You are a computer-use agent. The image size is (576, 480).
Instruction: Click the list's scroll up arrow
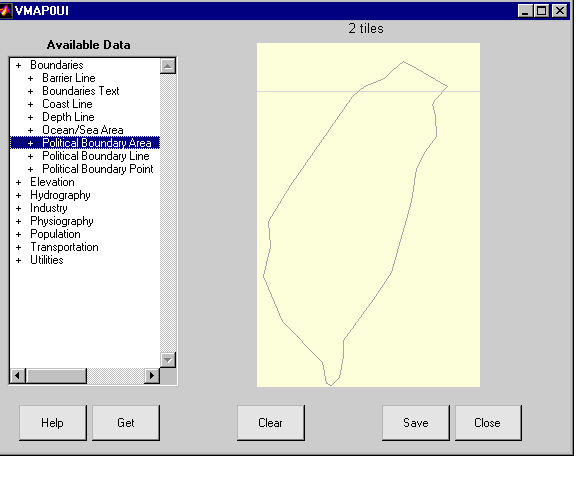168,66
